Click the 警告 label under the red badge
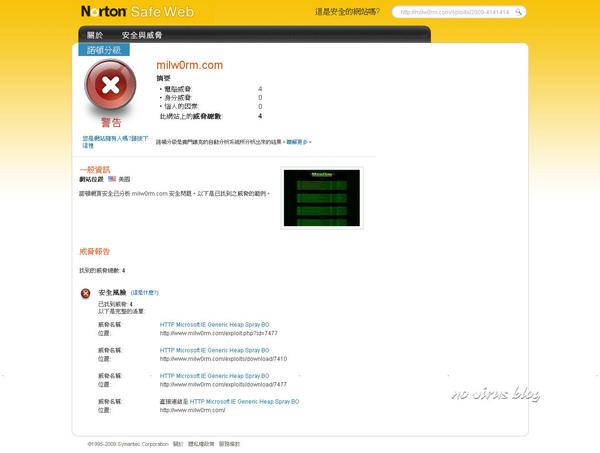Viewport: 600px width, 453px height. (111, 122)
